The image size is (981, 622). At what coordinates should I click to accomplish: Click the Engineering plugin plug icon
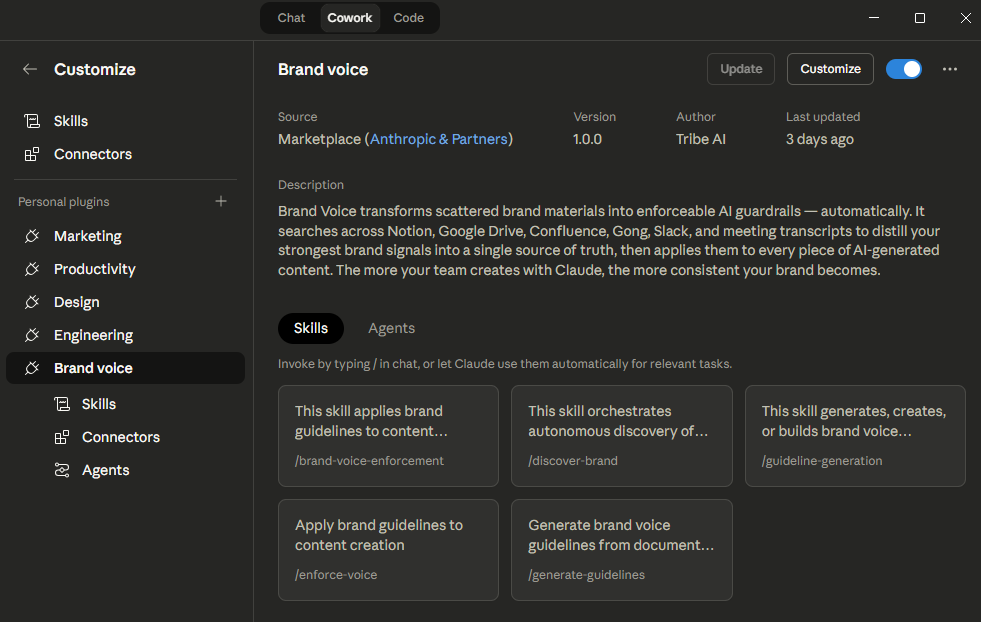(x=32, y=335)
